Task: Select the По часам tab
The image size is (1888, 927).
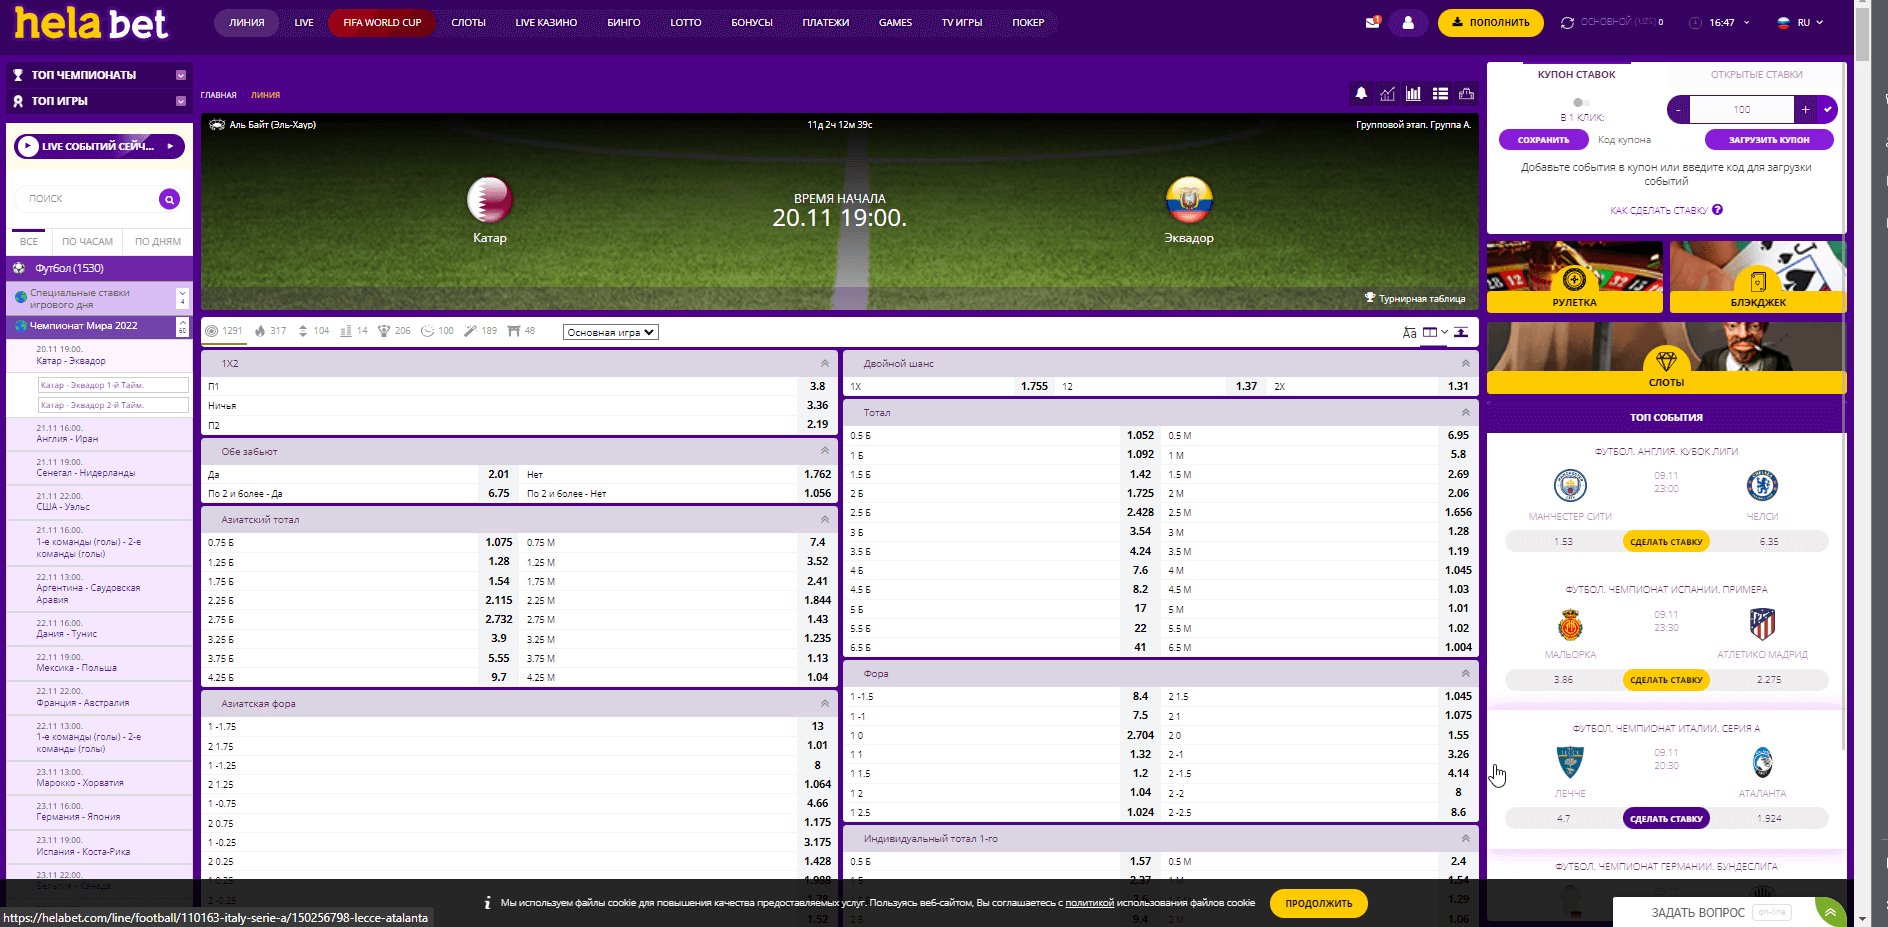Action: coord(87,241)
